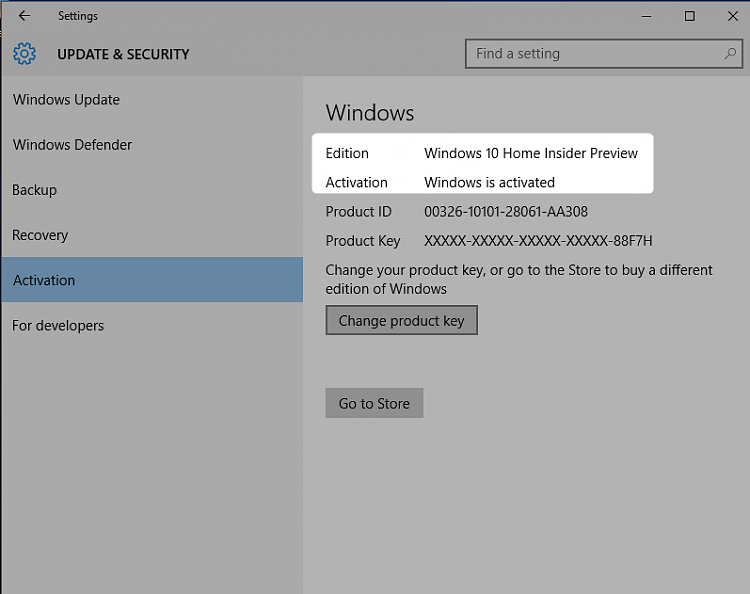Minimize the Settings window
750x594 pixels.
point(646,16)
